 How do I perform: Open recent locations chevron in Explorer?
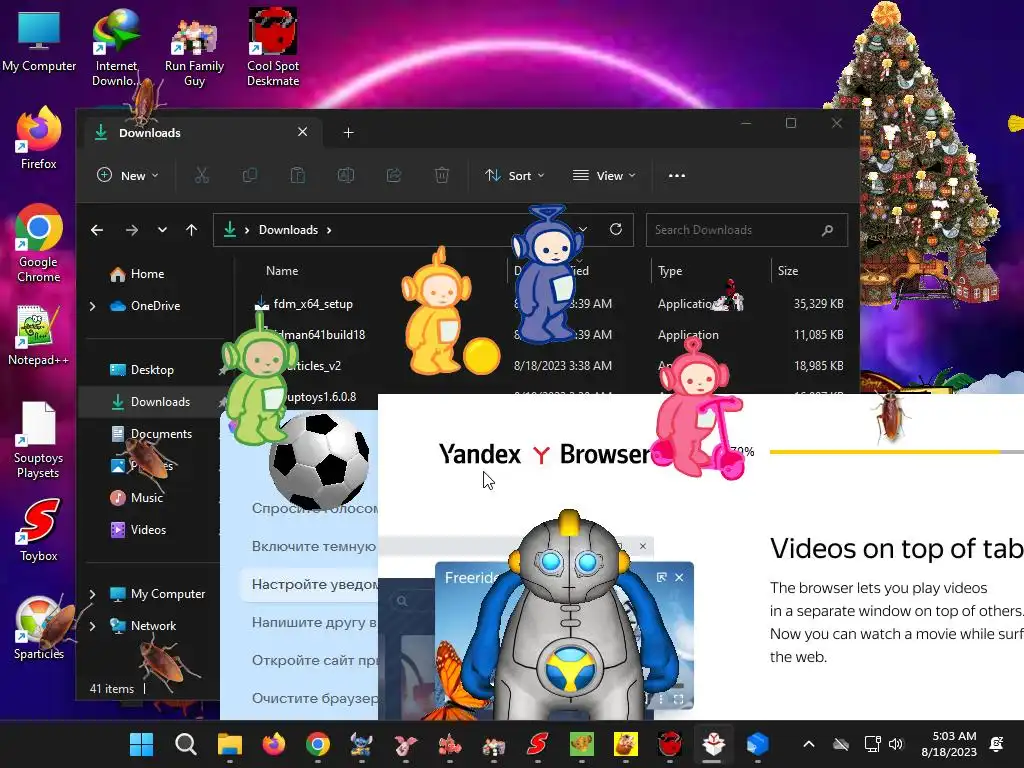(162, 230)
